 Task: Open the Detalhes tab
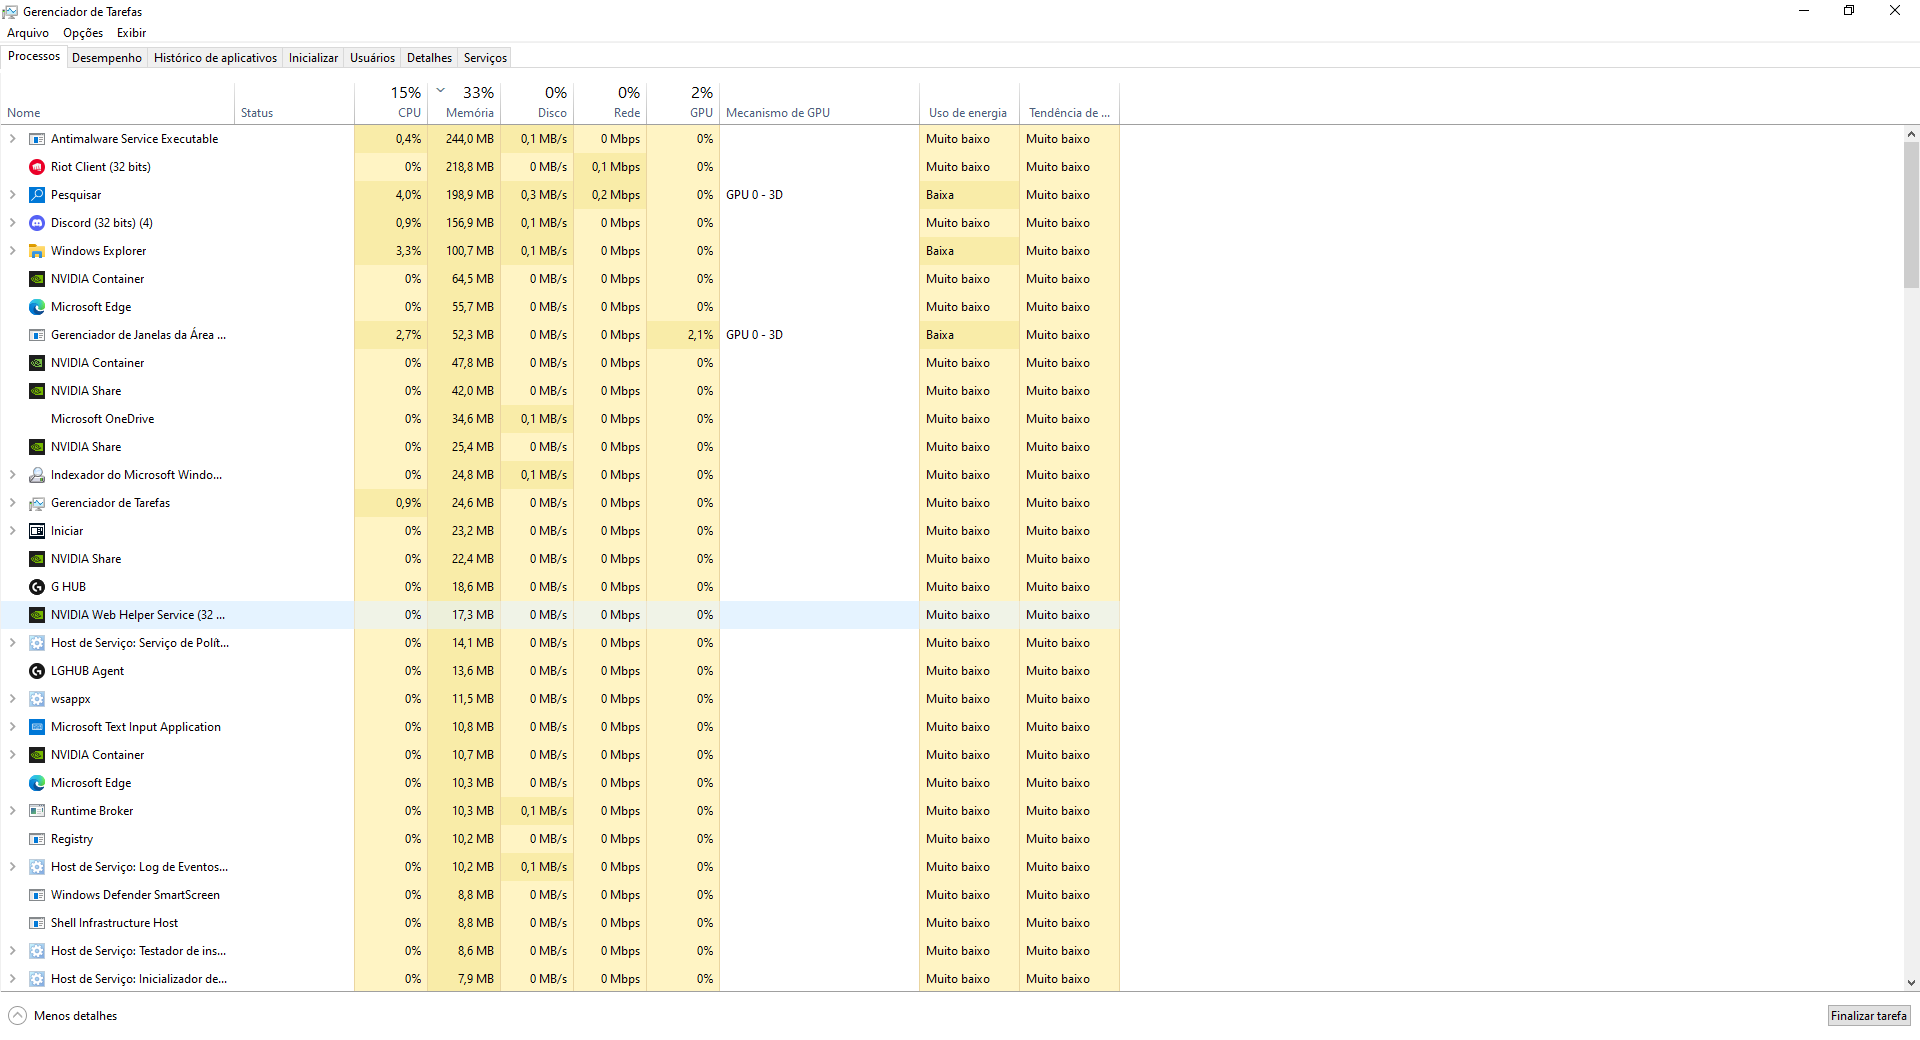[429, 58]
